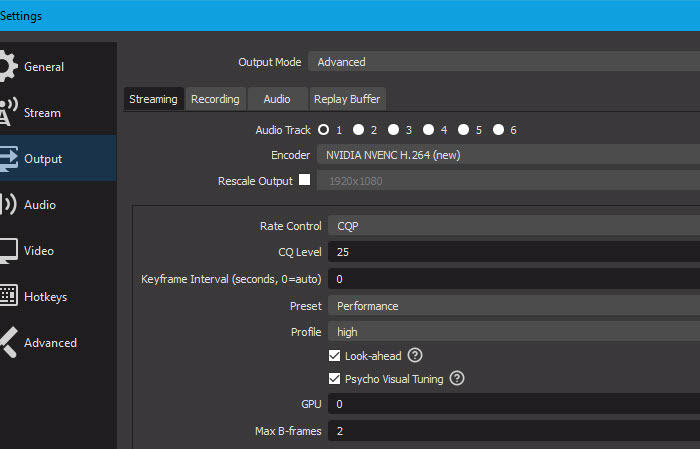The image size is (700, 449).
Task: Select audio track 3 radio button
Action: pos(393,130)
